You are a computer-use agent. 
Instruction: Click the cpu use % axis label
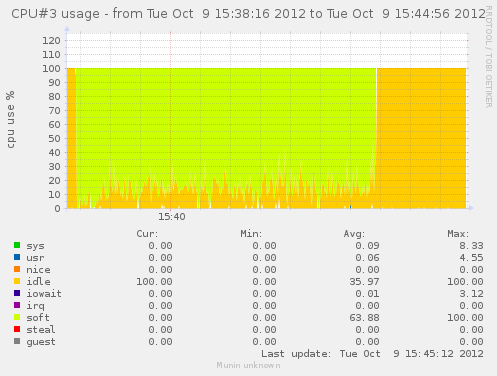10,119
